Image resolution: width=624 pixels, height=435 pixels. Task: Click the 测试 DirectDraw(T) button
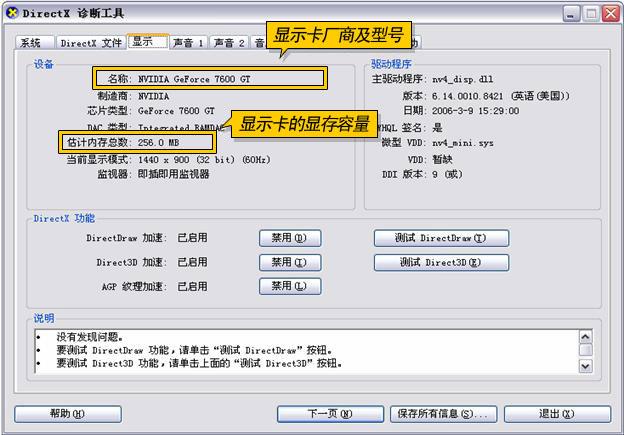click(441, 238)
